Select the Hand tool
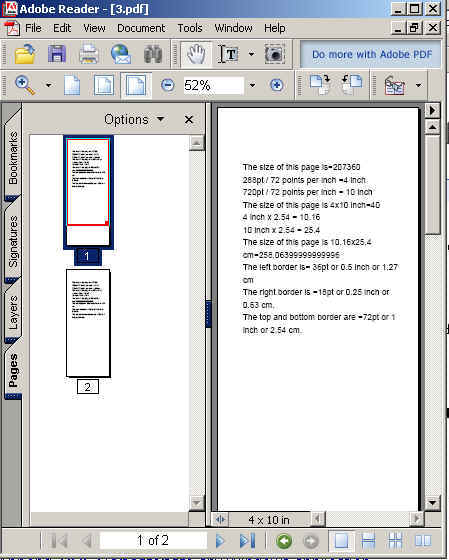This screenshot has width=449, height=560. [196, 54]
